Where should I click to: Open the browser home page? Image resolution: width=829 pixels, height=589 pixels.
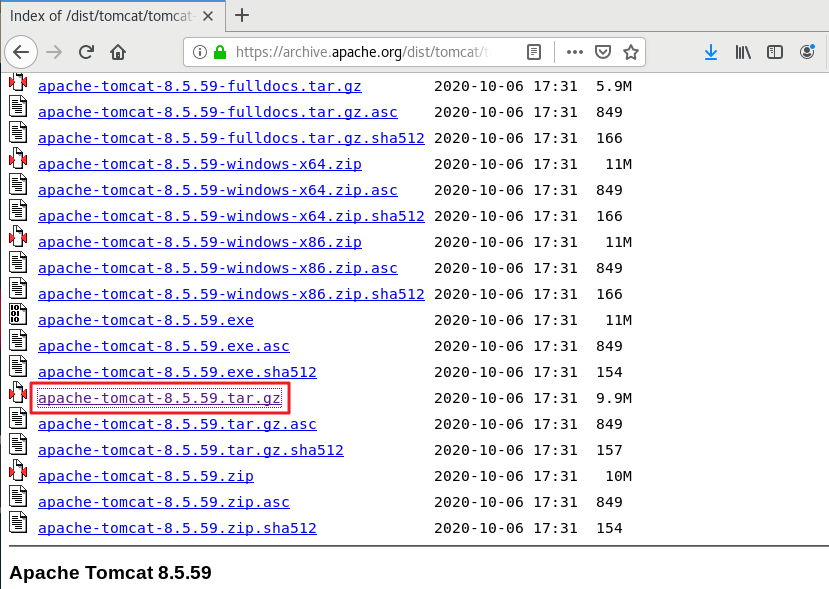click(118, 52)
